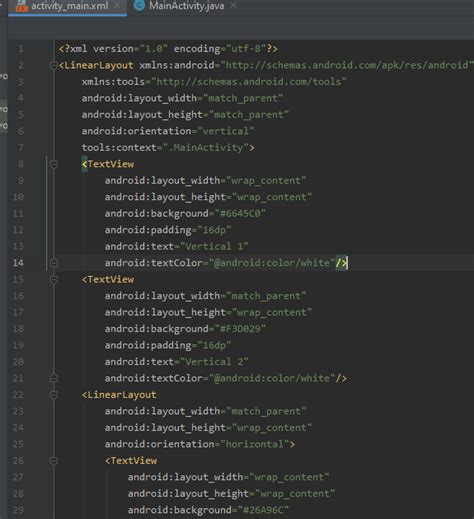Click the text value "Vertical 2"
The width and height of the screenshot is (474, 519).
coord(214,362)
